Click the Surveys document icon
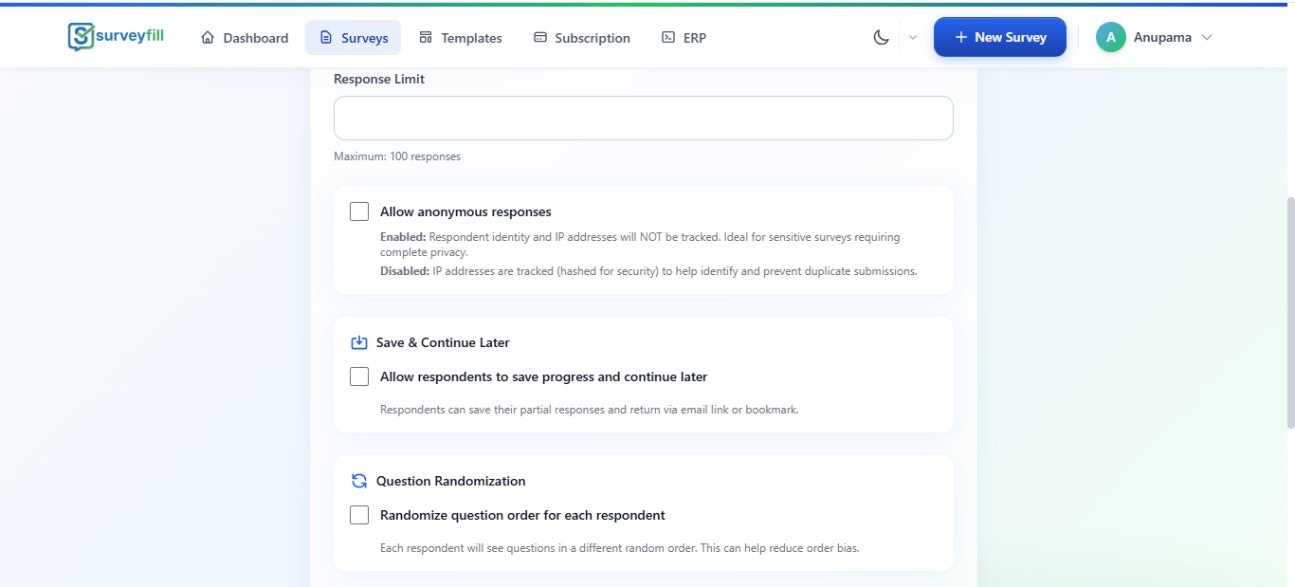This screenshot has width=1295, height=587. point(326,38)
